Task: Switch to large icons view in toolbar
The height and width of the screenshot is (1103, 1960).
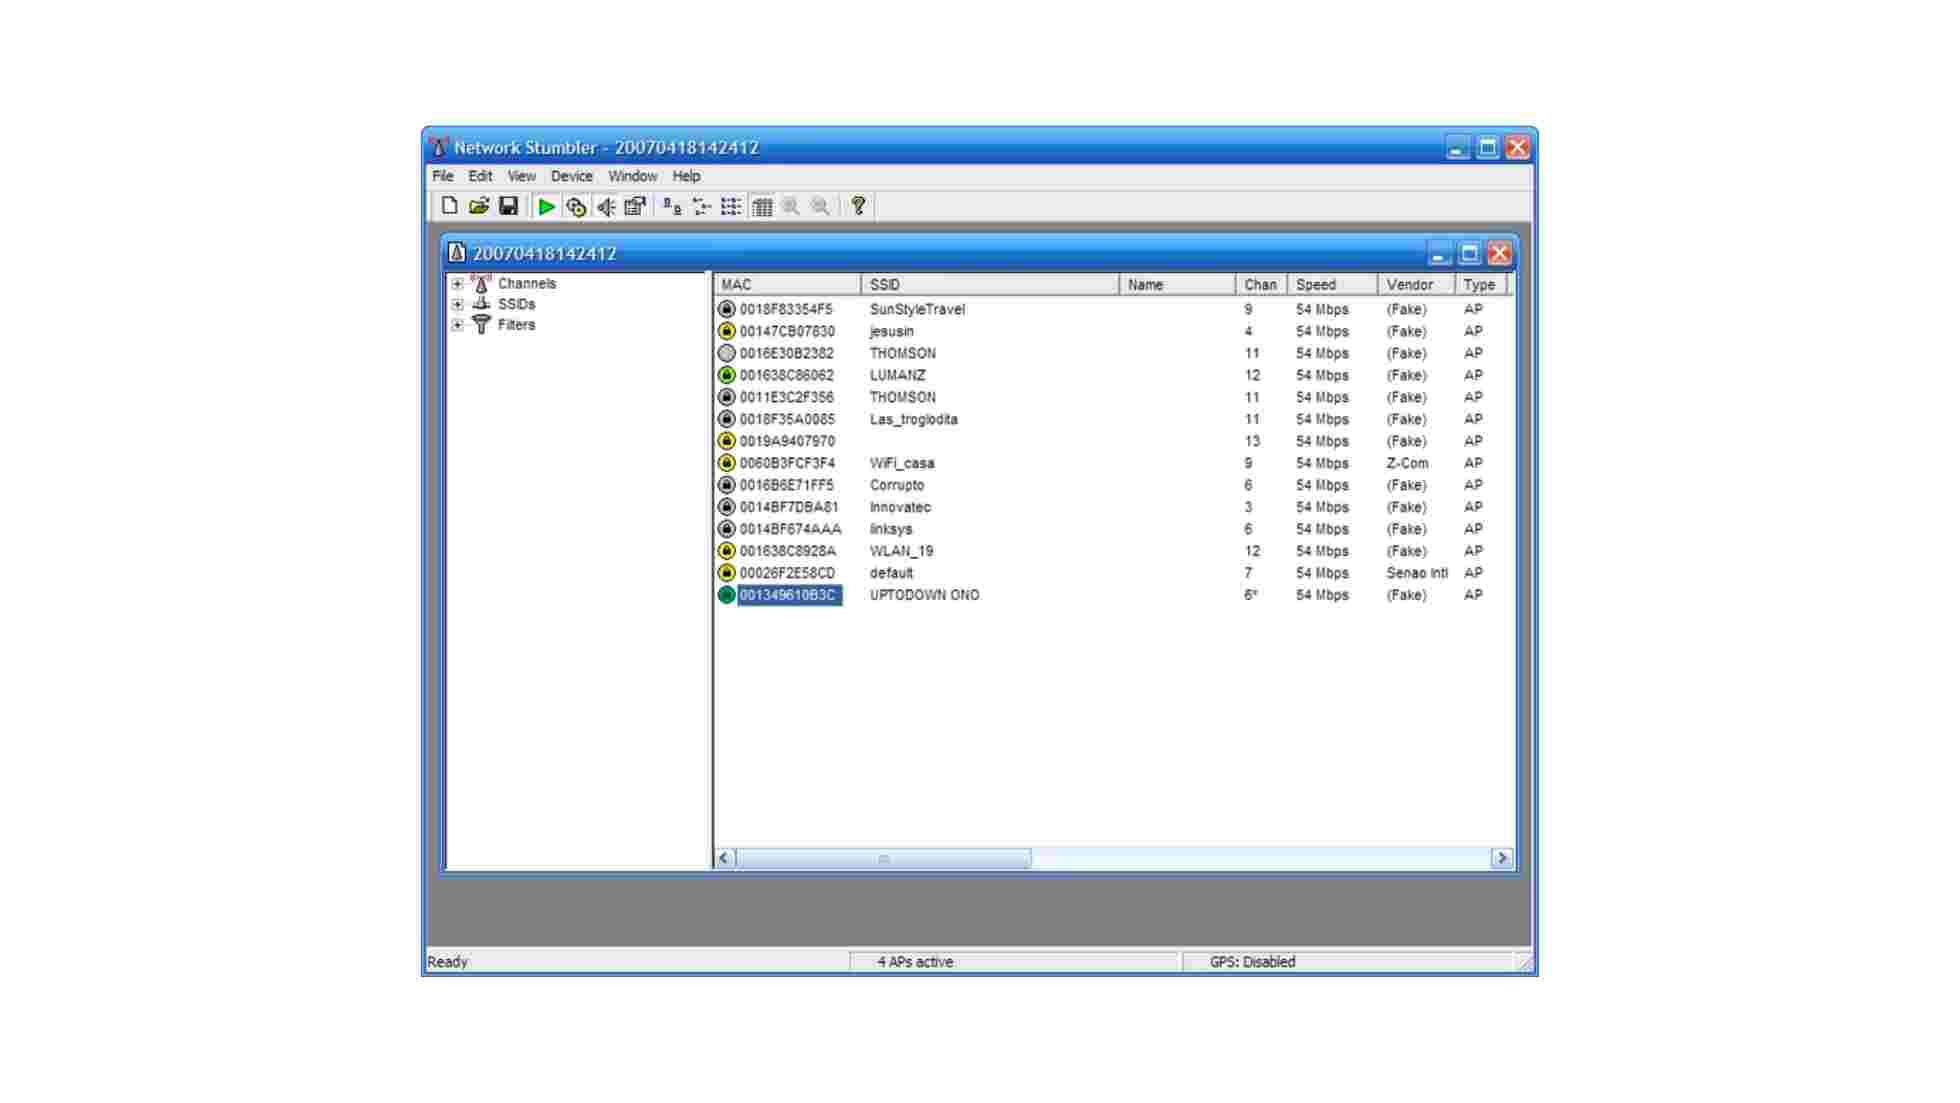Action: tap(672, 206)
